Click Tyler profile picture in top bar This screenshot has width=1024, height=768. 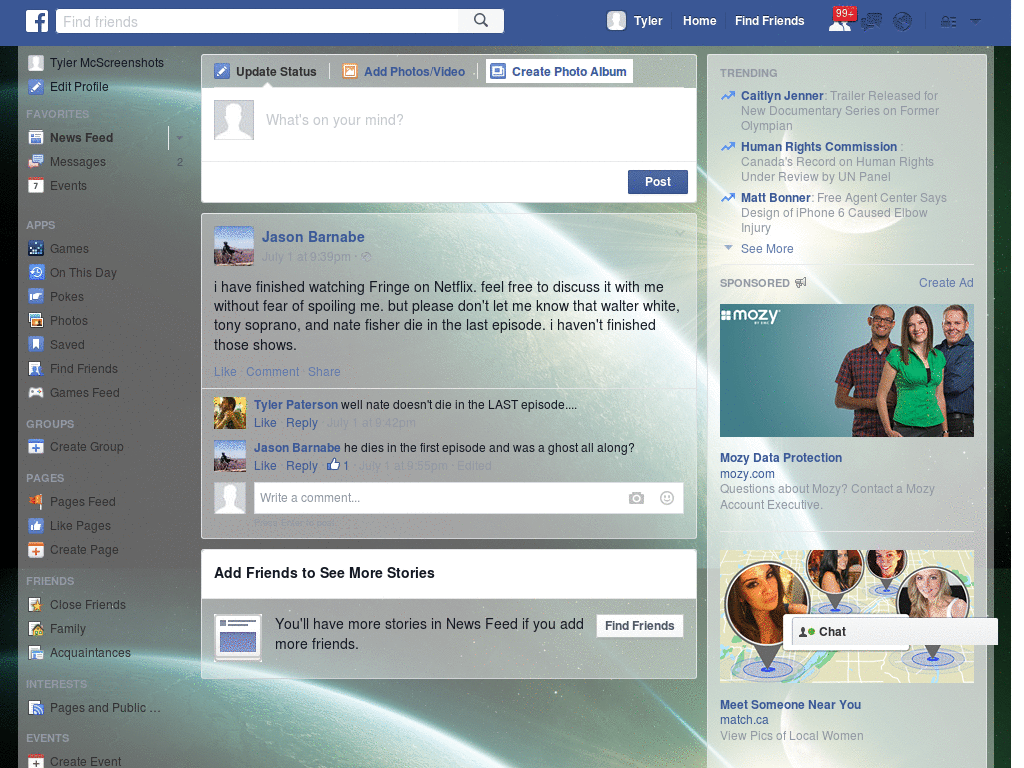click(x=616, y=21)
